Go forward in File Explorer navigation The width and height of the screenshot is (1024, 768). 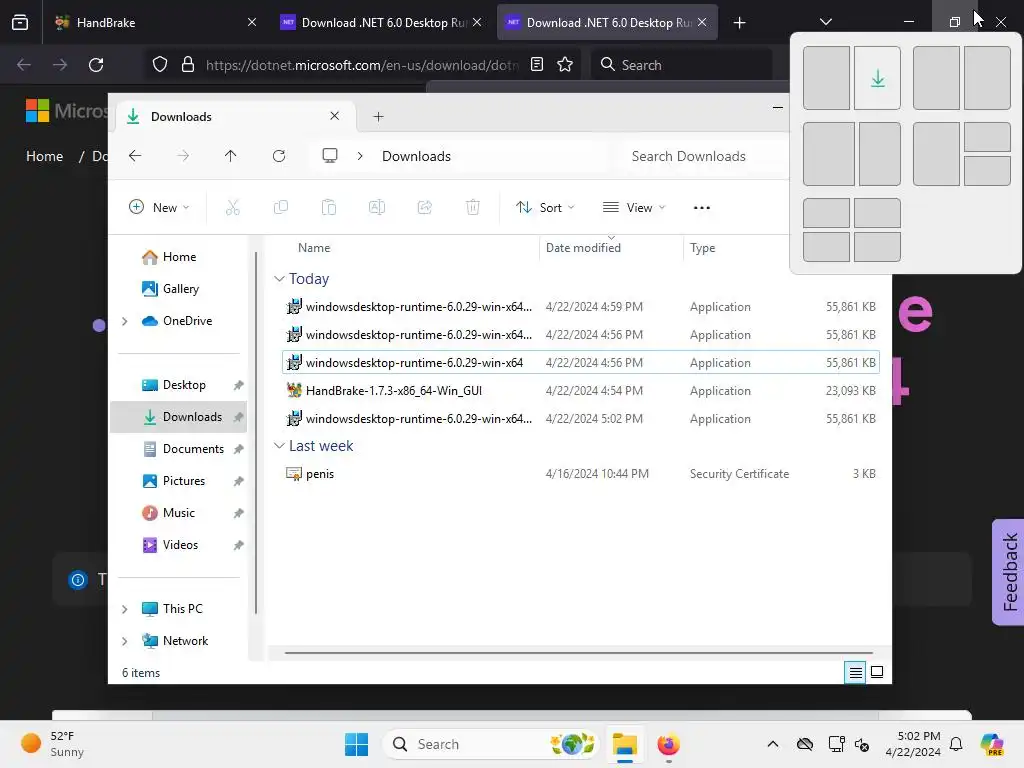click(x=184, y=156)
